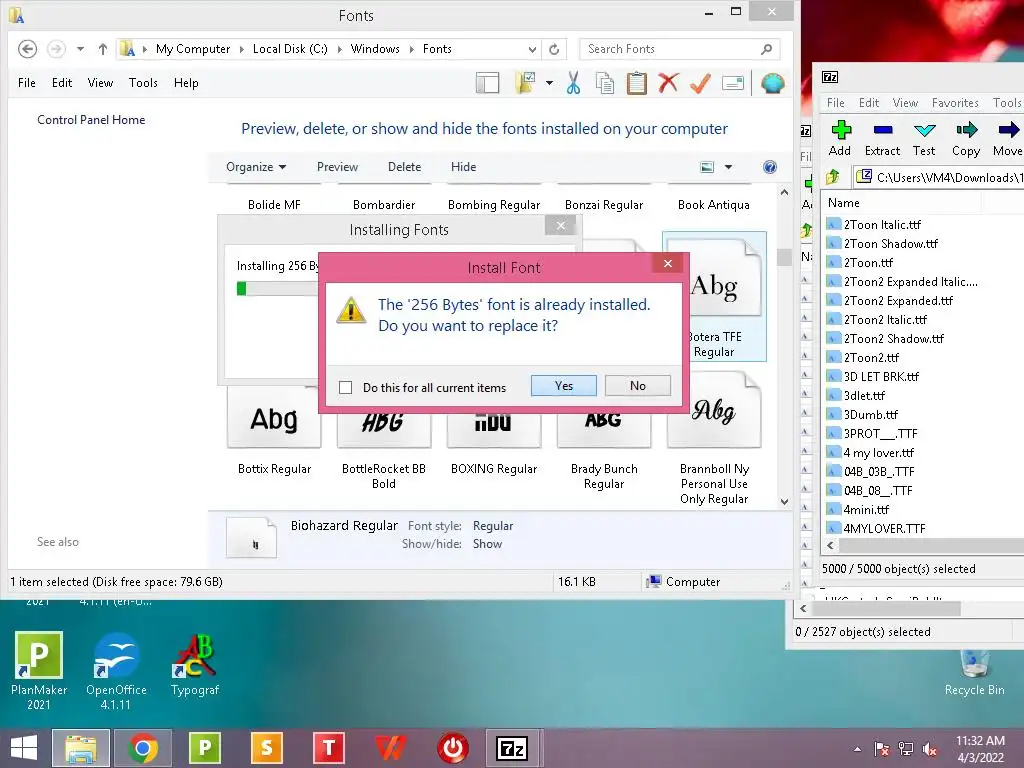
Task: Click the search magnifier icon in Search Fonts
Action: 767,49
